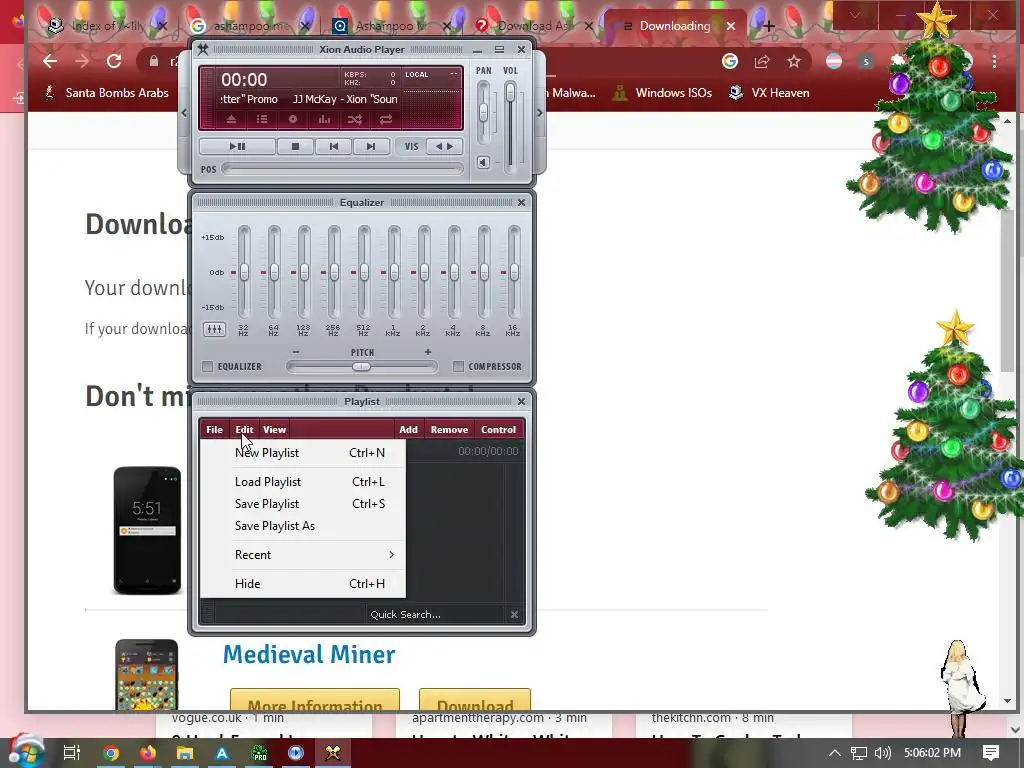Open the File menu in Playlist
Viewport: 1024px width, 768px height.
[214, 430]
